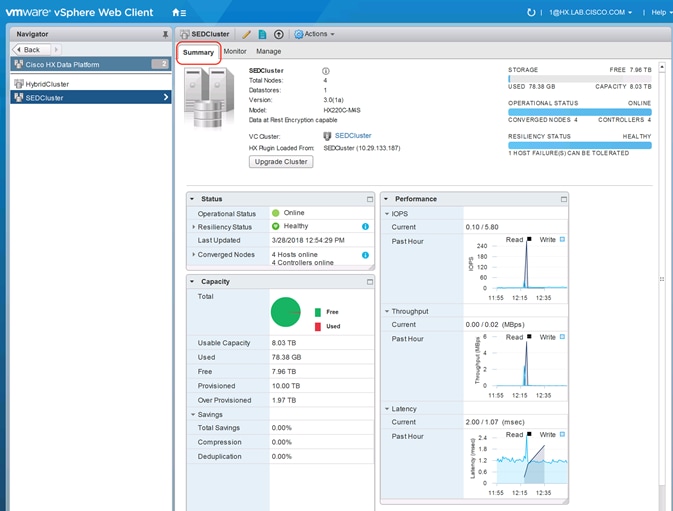Toggle IOPS Read series legend box
This screenshot has width=673, height=511.
529,239
